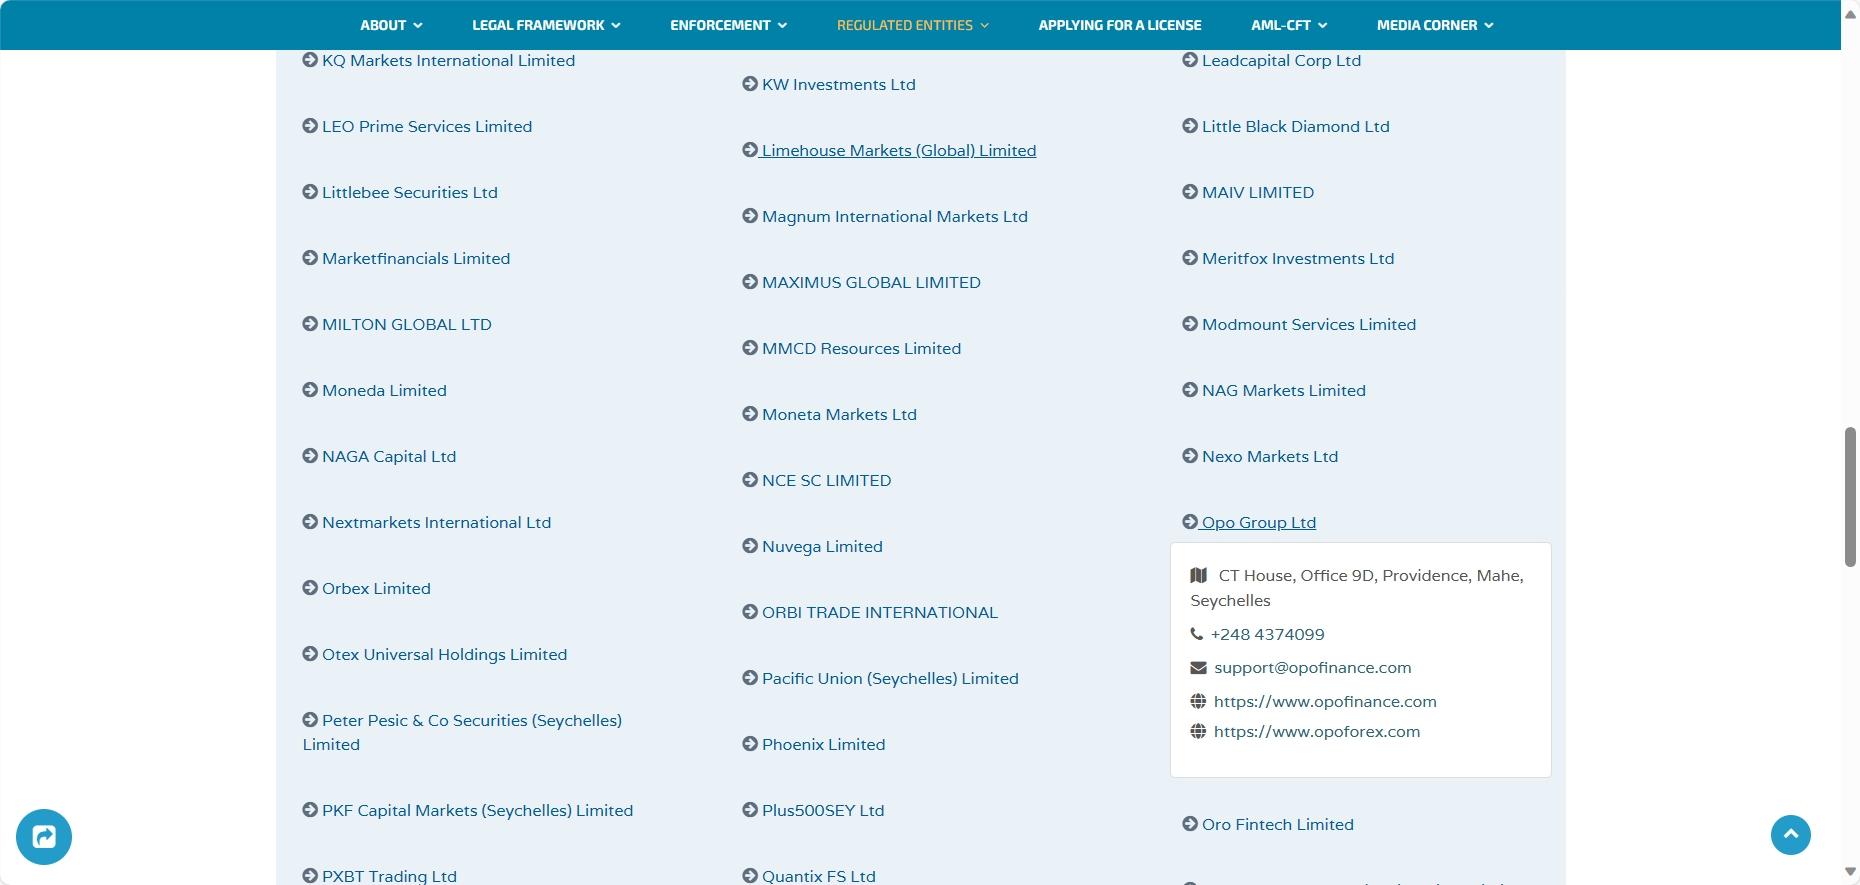
Task: Click the arrow icon beside MMCD Resources Limited
Action: point(750,348)
